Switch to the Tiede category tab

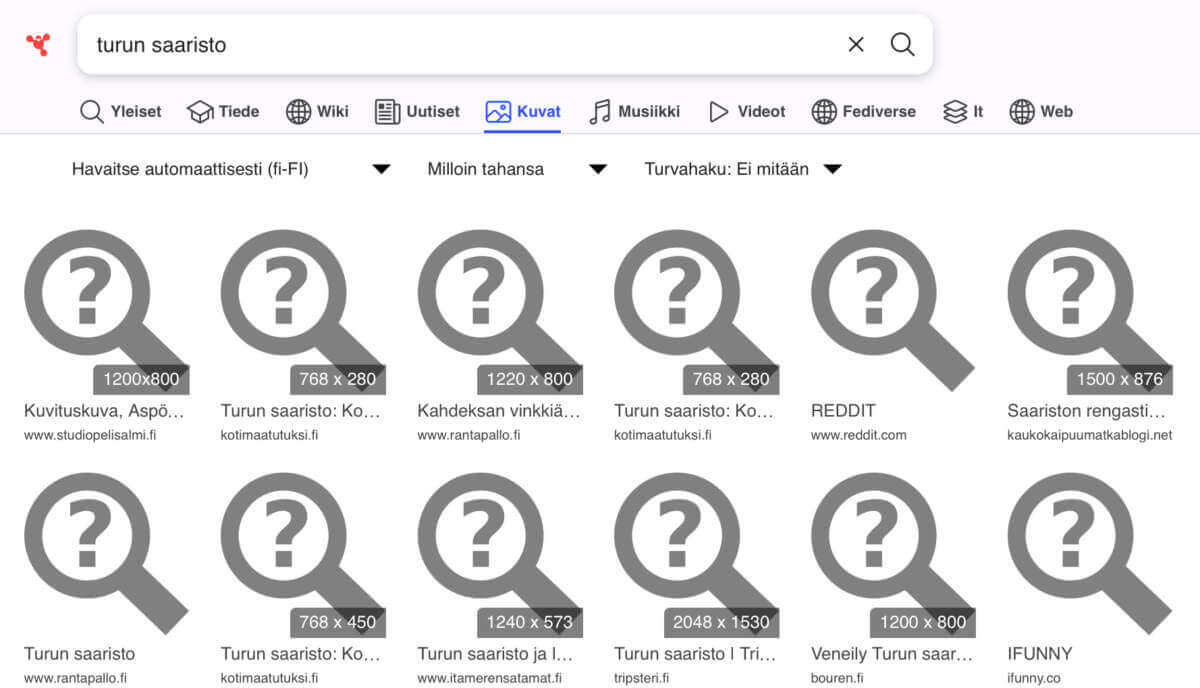(x=223, y=112)
